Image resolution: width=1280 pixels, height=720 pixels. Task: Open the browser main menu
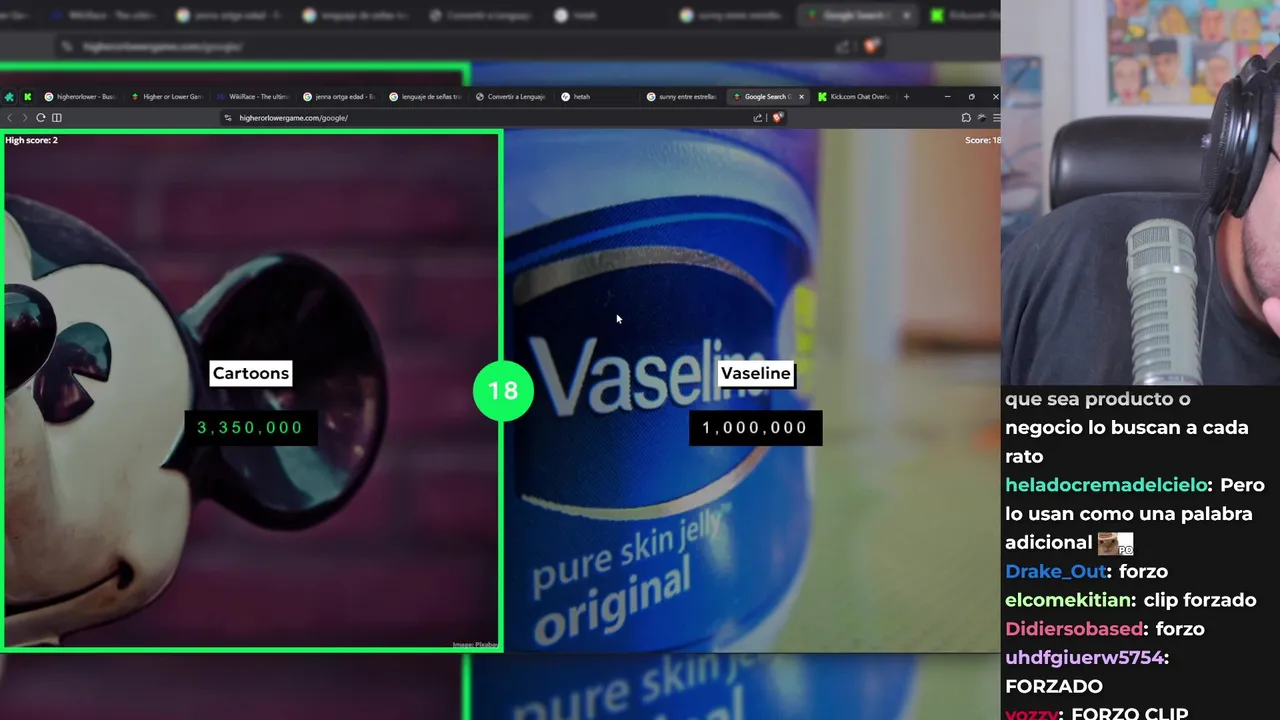click(996, 118)
